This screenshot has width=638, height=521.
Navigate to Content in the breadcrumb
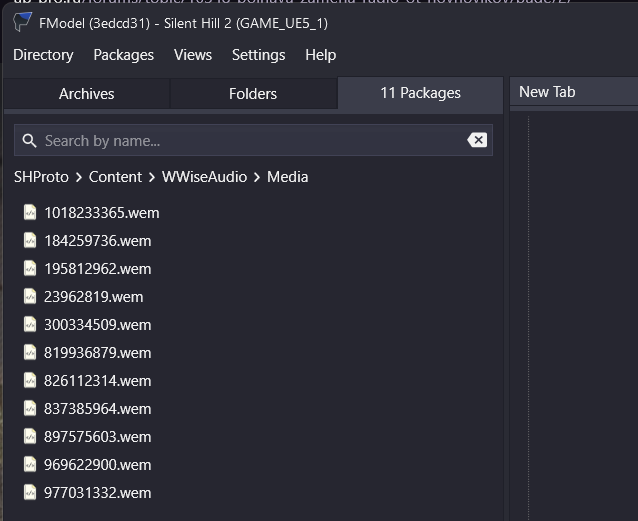(115, 177)
